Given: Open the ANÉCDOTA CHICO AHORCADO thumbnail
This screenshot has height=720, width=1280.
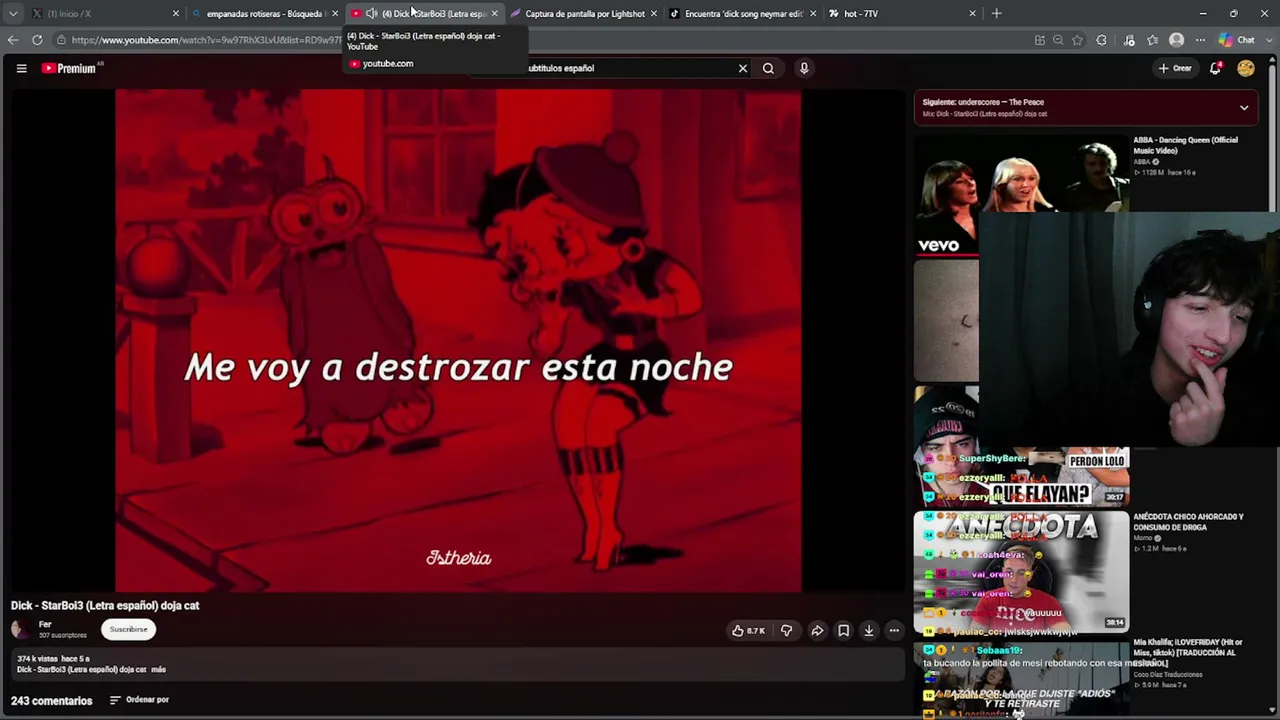Looking at the screenshot, I should coord(1021,571).
